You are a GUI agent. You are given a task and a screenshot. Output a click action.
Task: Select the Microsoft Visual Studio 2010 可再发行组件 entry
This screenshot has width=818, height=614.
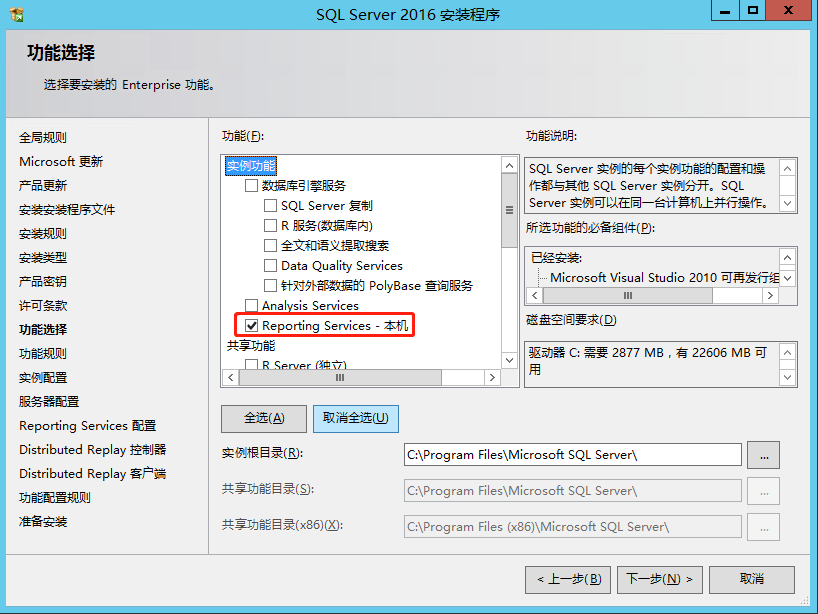coord(665,278)
